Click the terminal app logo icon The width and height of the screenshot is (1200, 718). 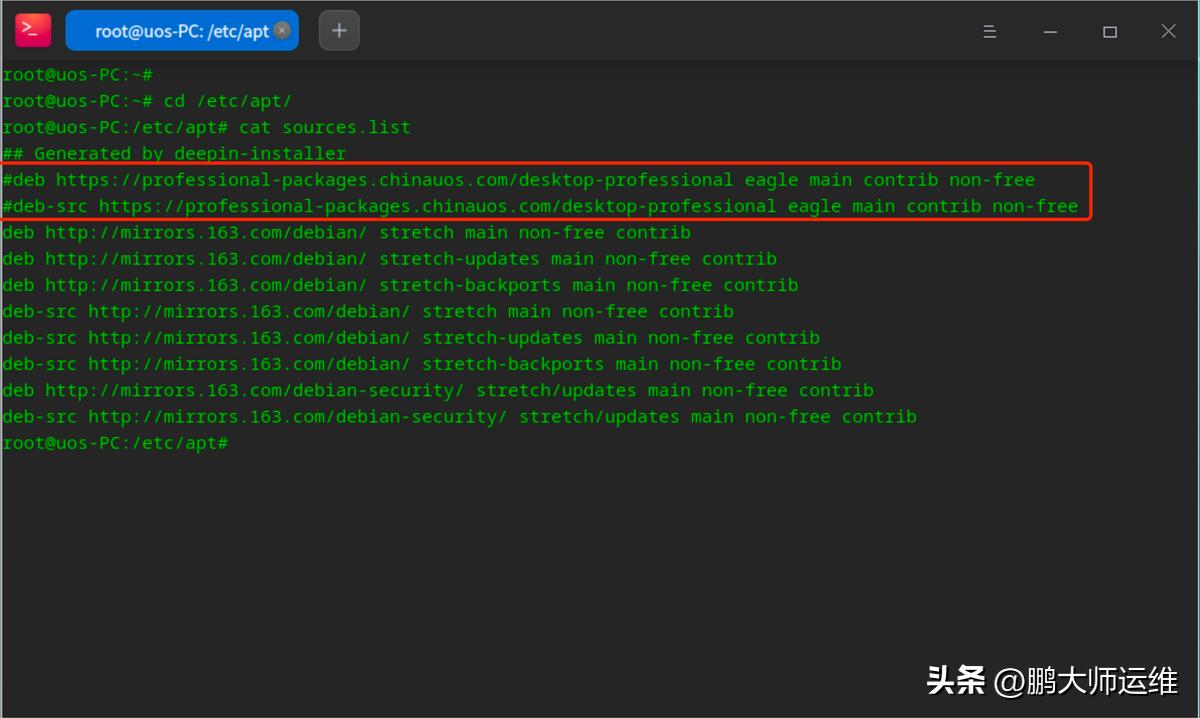[x=33, y=30]
